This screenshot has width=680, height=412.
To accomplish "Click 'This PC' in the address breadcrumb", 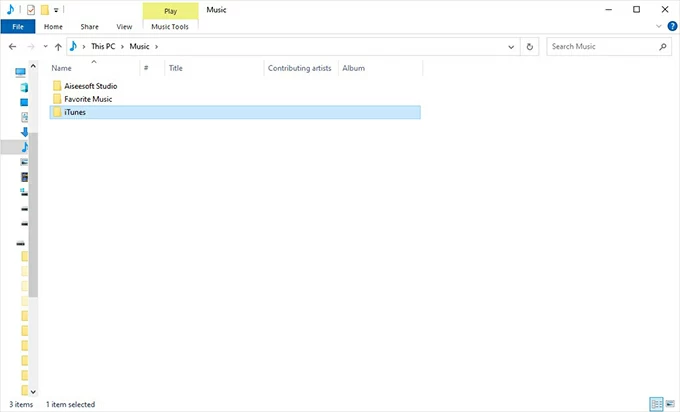I will (103, 46).
